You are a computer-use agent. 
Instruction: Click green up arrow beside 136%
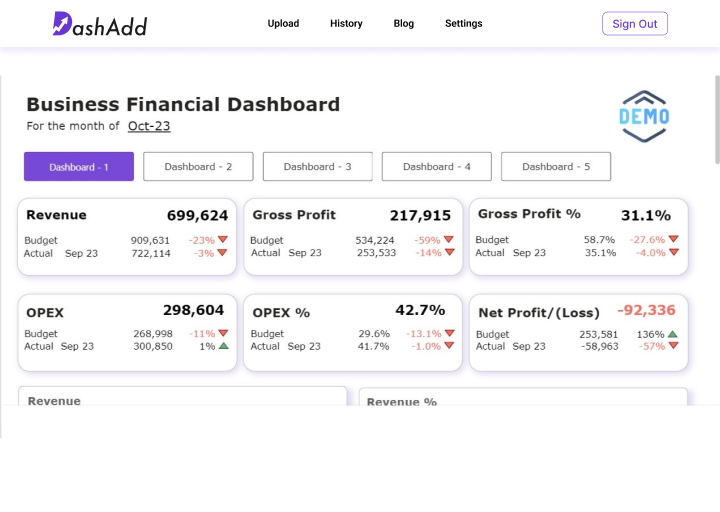tap(673, 334)
